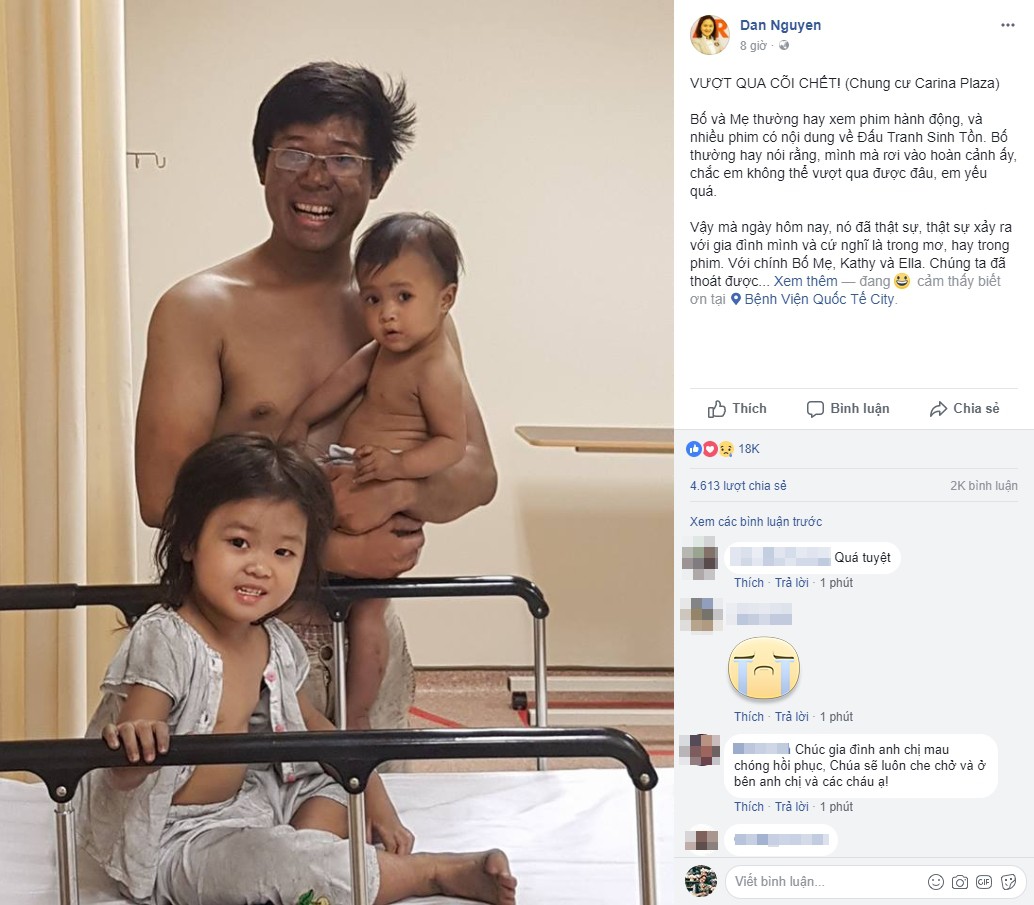Click the public globe privacy icon
The image size is (1034, 905).
784,46
